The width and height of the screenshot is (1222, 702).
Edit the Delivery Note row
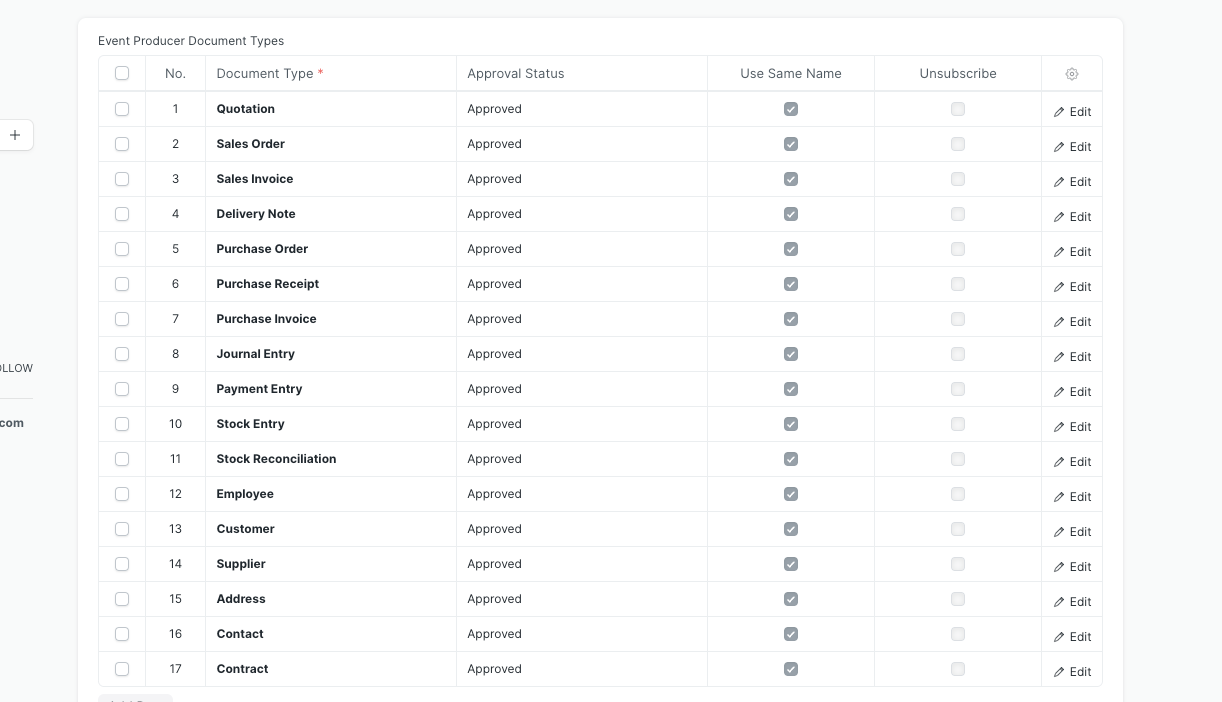[x=1071, y=216]
